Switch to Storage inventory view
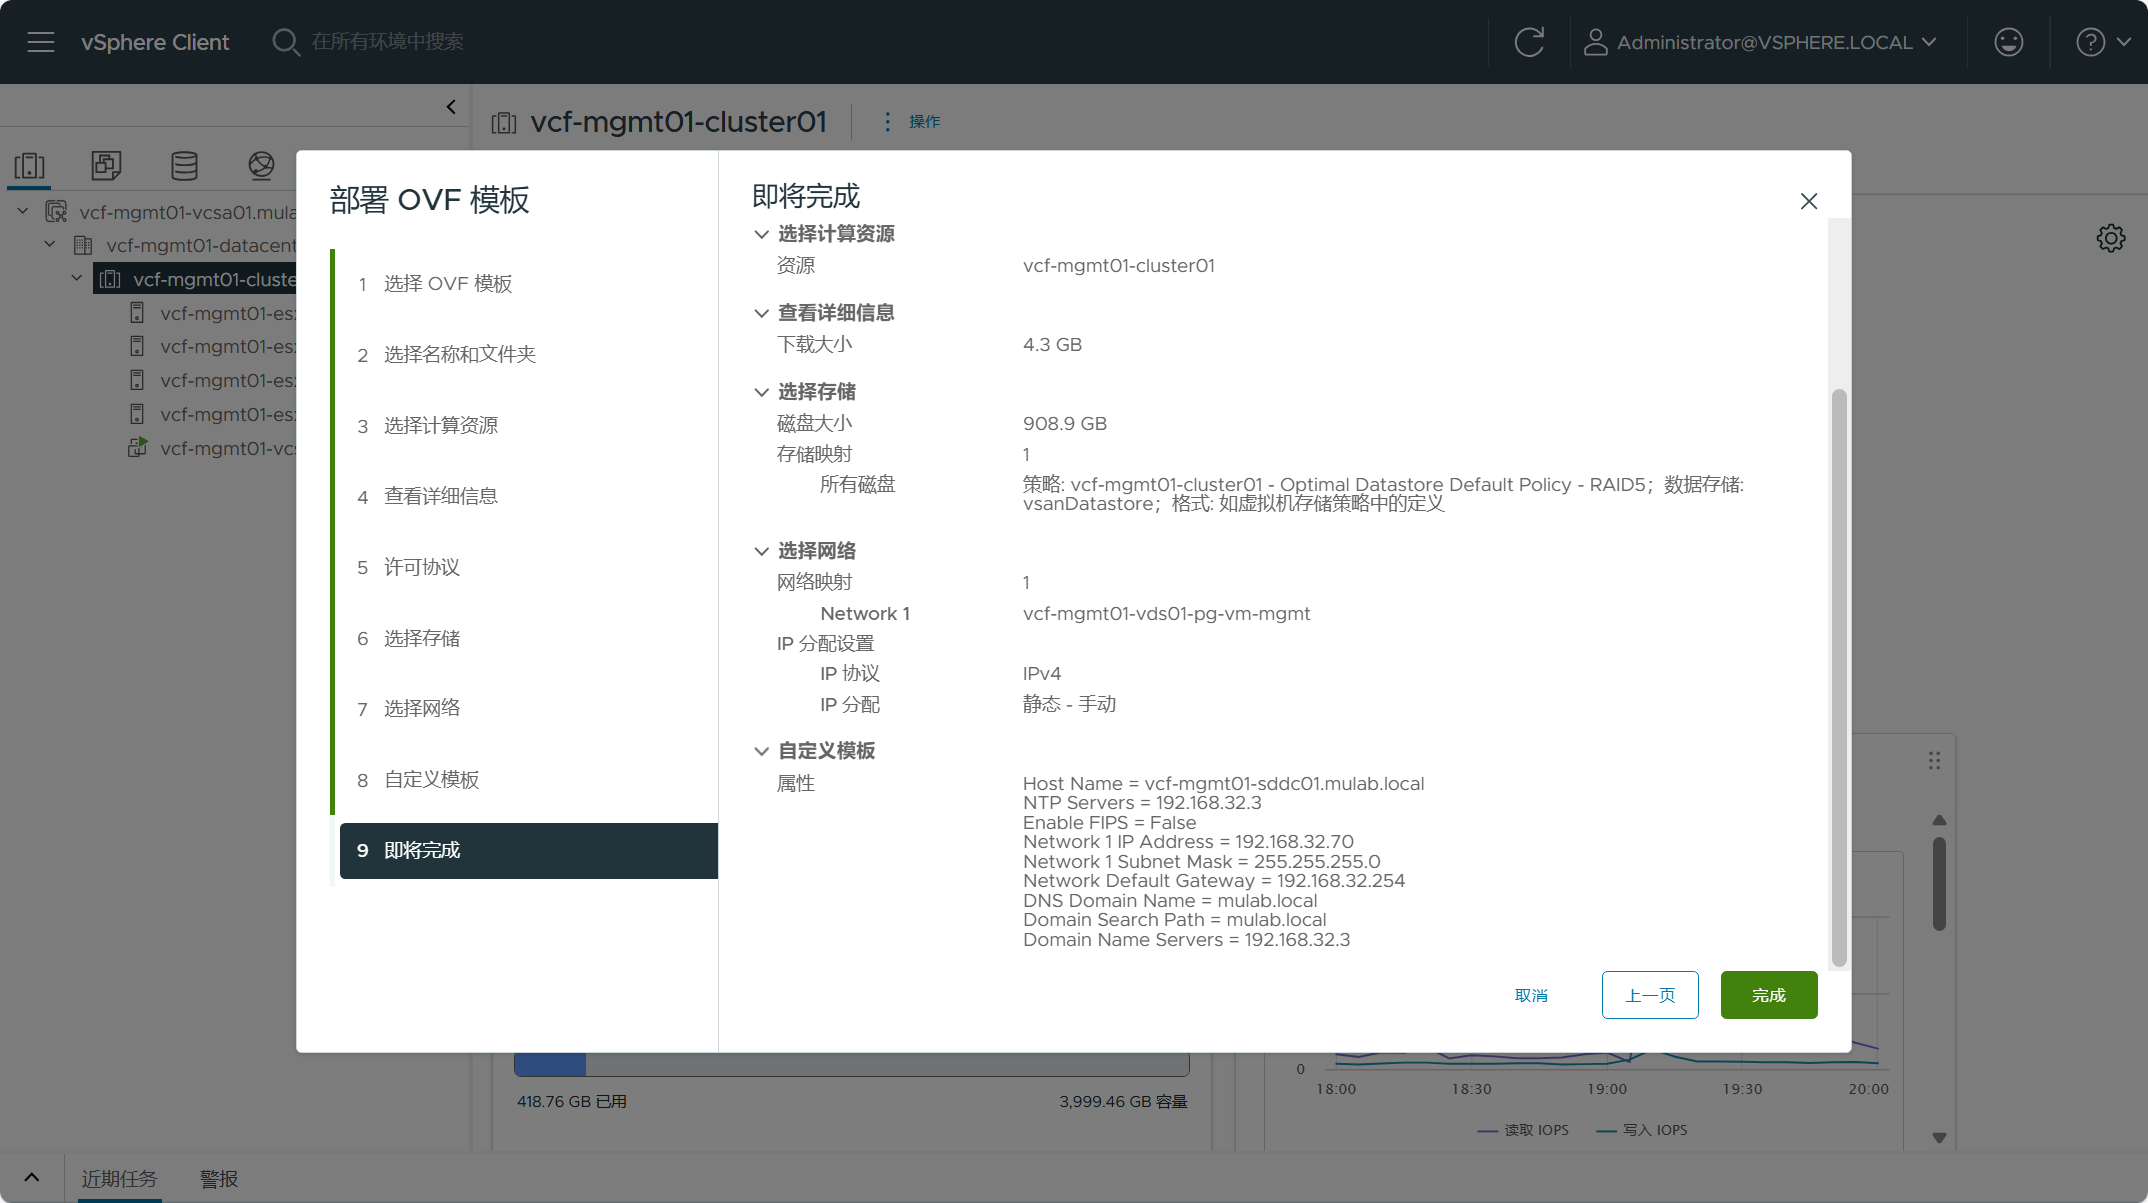2148x1203 pixels. point(184,165)
